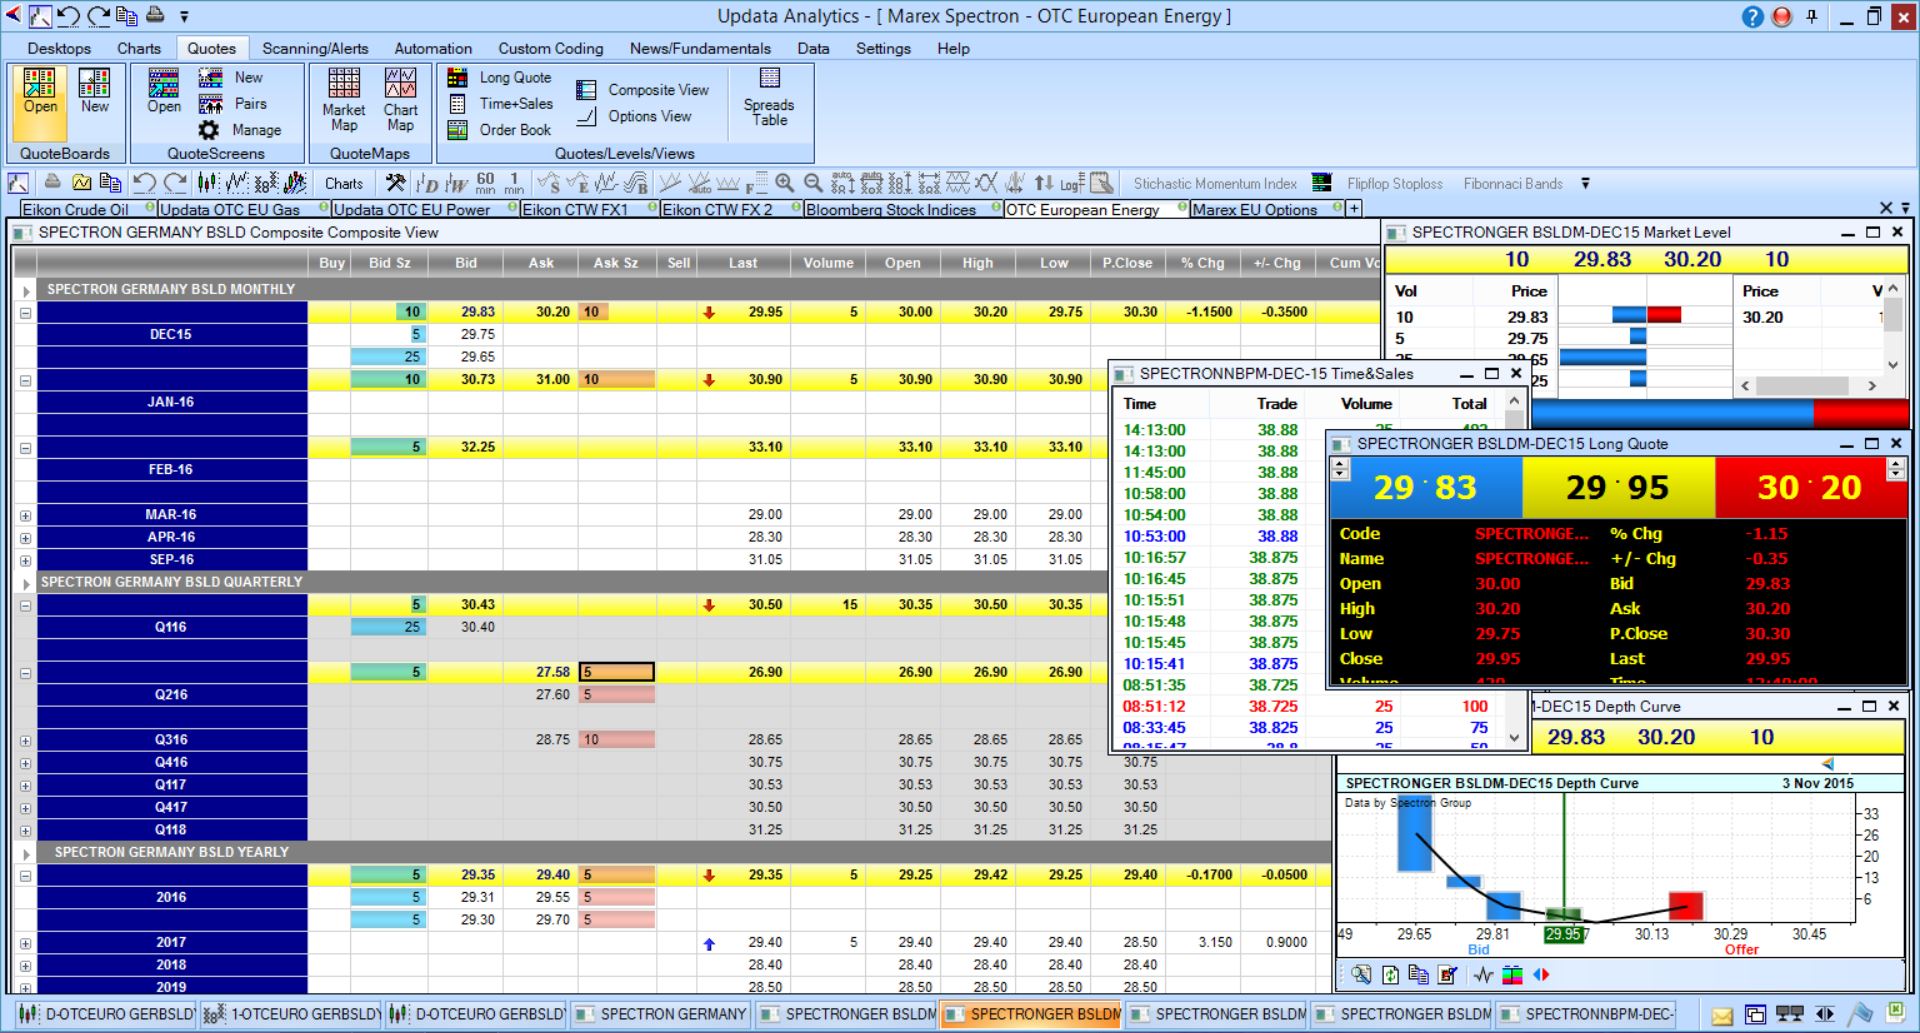This screenshot has width=1920, height=1033.
Task: Collapse the DEC15 row group
Action: [x=26, y=313]
